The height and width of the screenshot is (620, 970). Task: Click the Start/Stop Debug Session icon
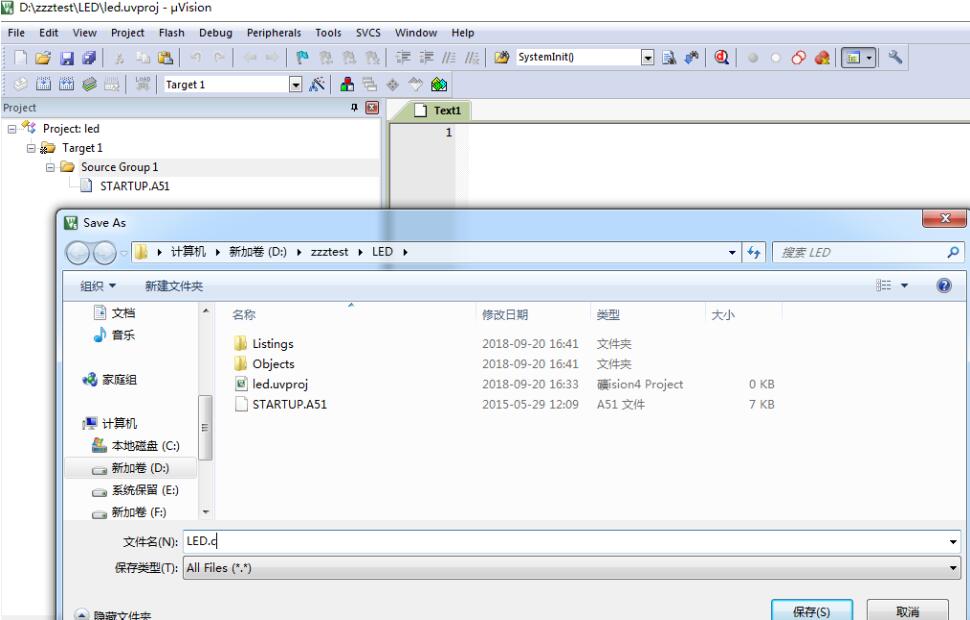(x=721, y=58)
